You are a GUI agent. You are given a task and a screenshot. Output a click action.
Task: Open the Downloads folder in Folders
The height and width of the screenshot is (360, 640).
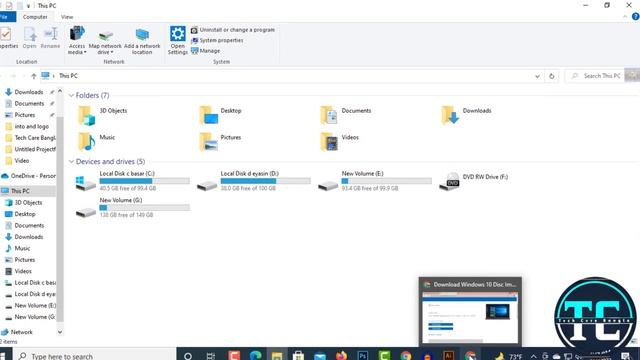pyautogui.click(x=466, y=115)
